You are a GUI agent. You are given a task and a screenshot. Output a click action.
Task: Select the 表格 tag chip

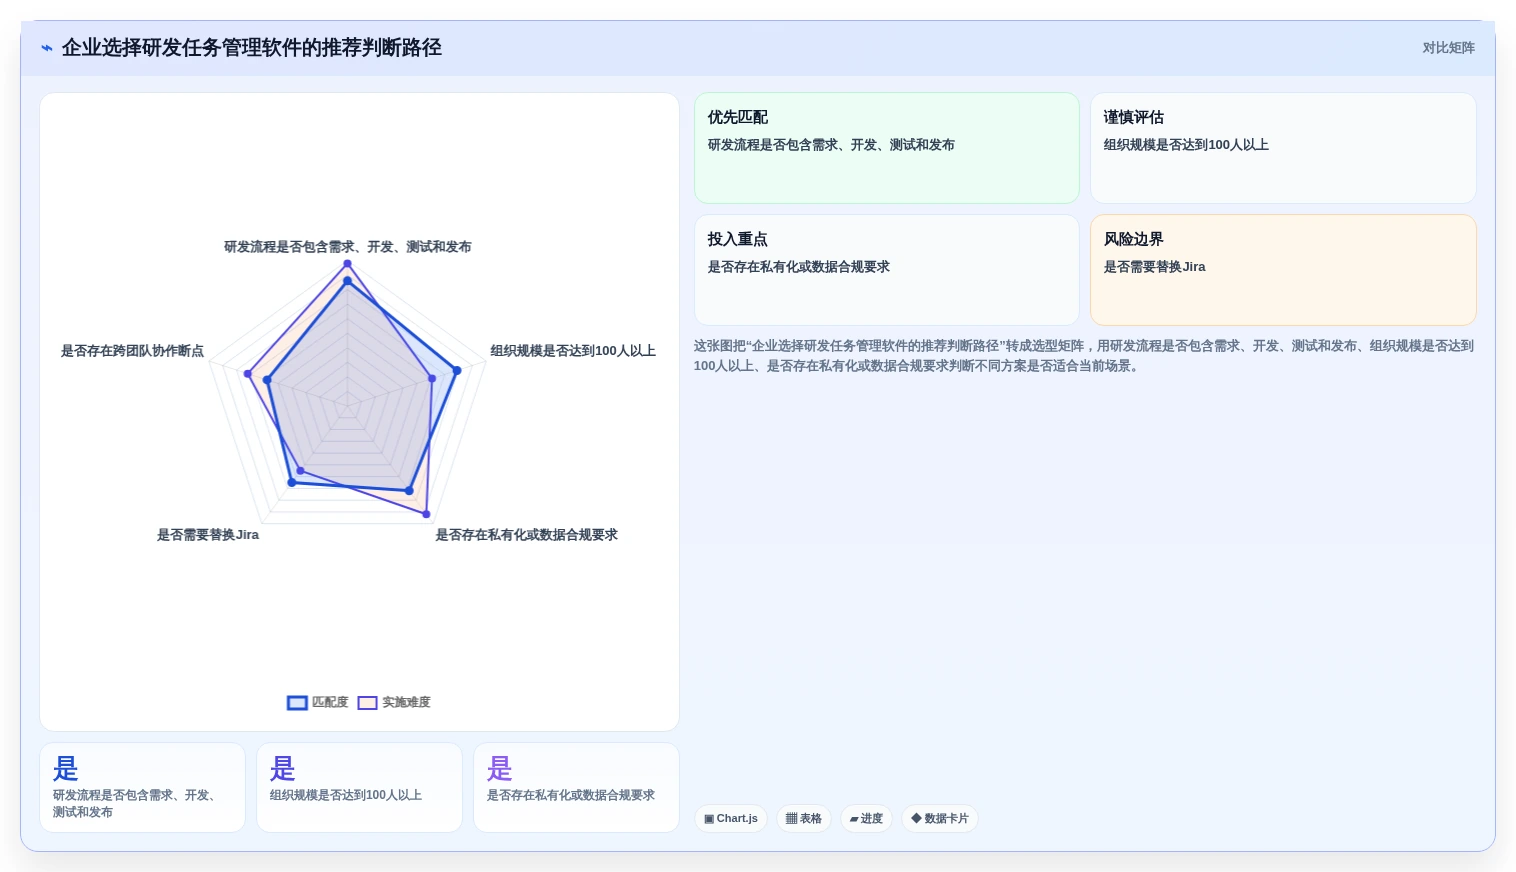804,818
